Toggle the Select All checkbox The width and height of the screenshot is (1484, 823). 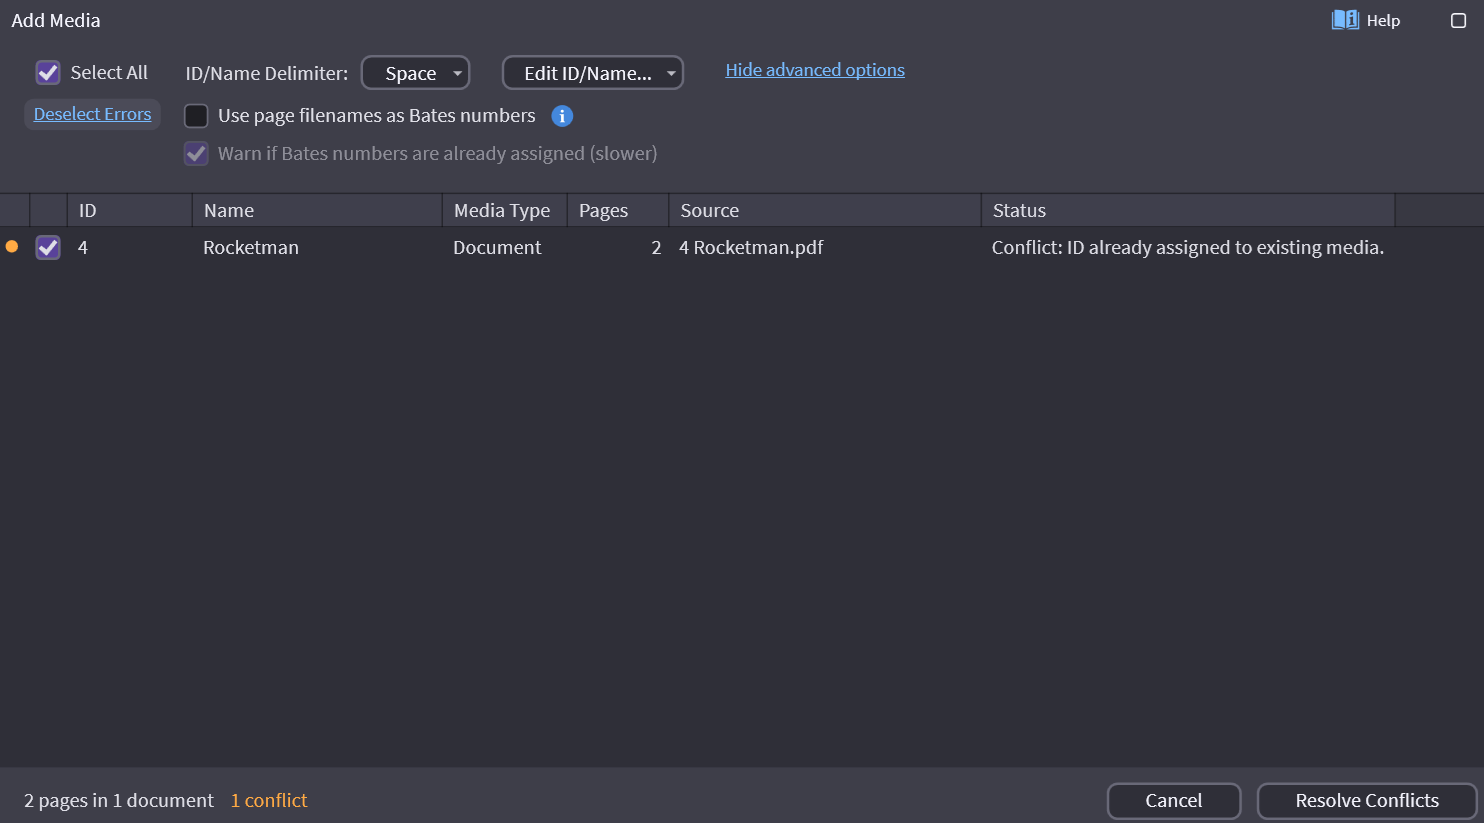[48, 73]
